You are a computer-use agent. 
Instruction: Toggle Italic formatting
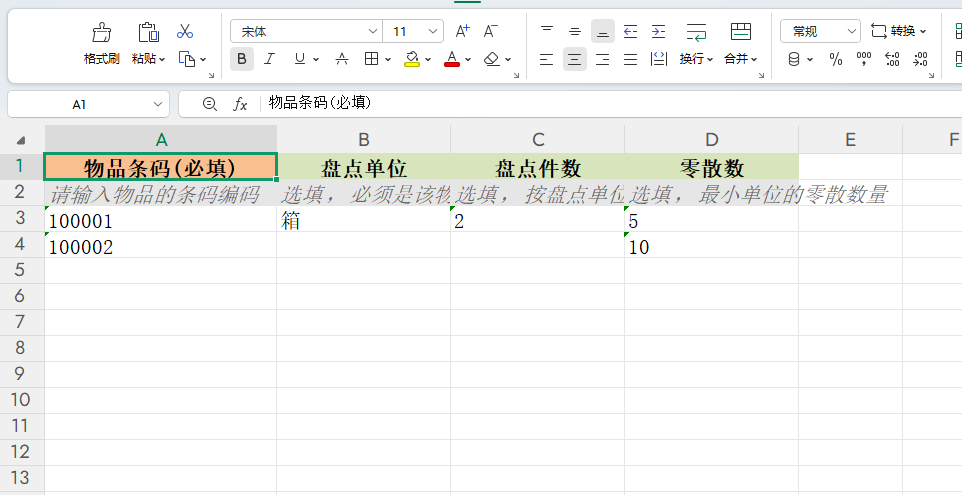[x=269, y=59]
